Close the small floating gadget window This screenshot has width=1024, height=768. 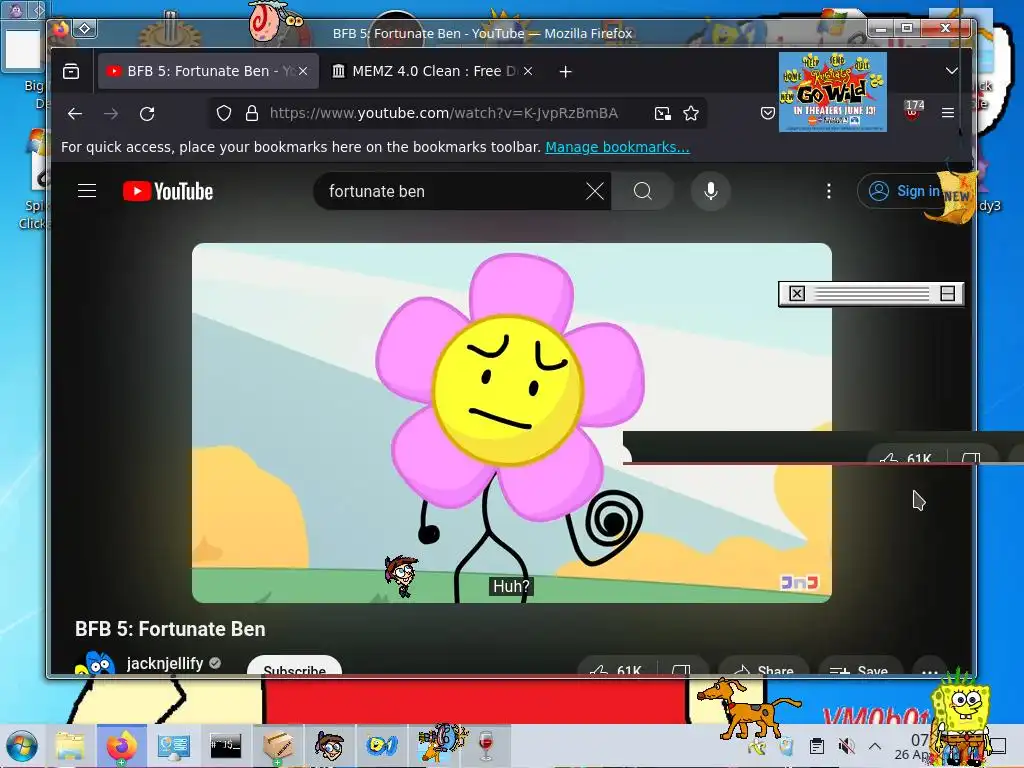pos(797,294)
